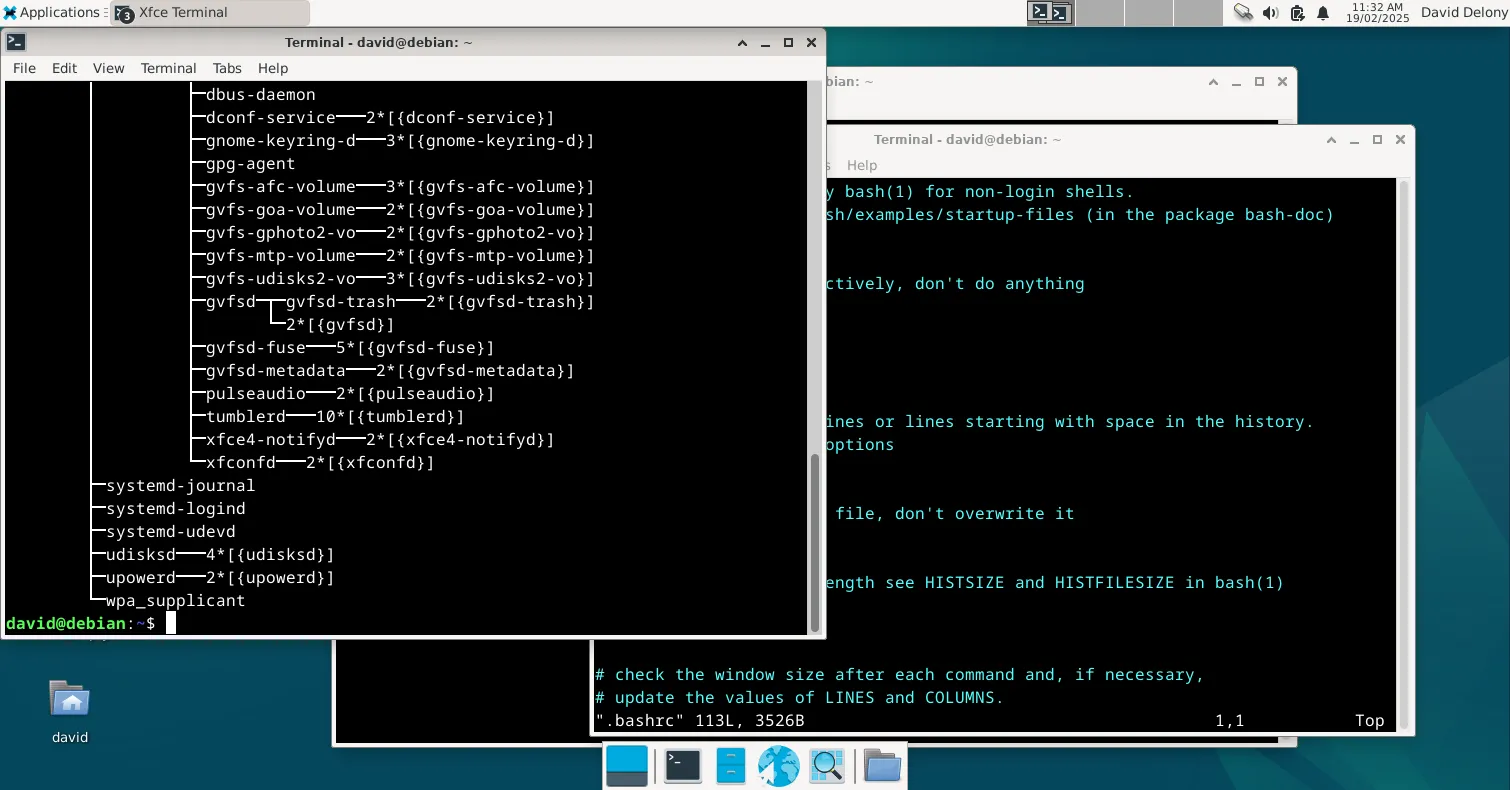
Task: Open the Terminal menu in the menu bar
Action: click(168, 68)
